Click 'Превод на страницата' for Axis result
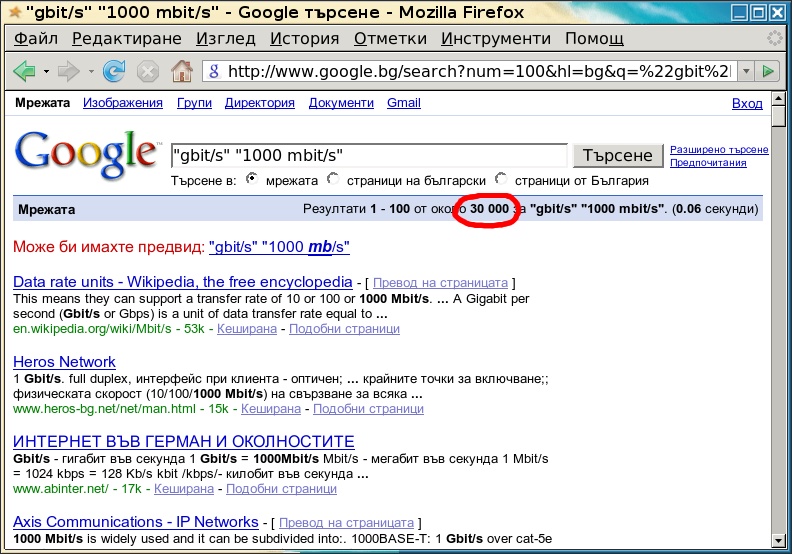Viewport: 792px width, 554px height. pyautogui.click(x=346, y=523)
